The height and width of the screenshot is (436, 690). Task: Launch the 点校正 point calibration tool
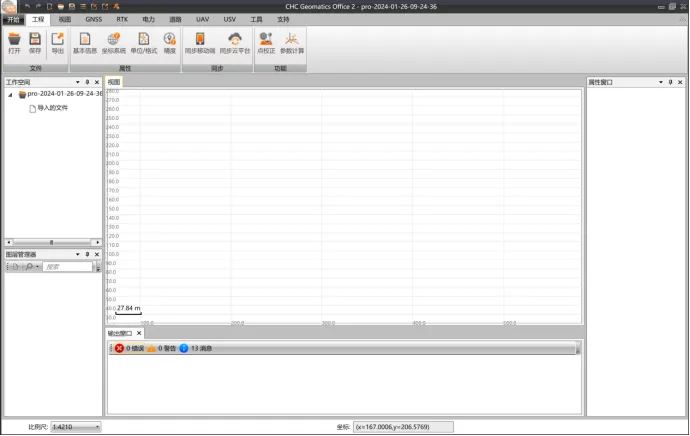click(x=266, y=43)
